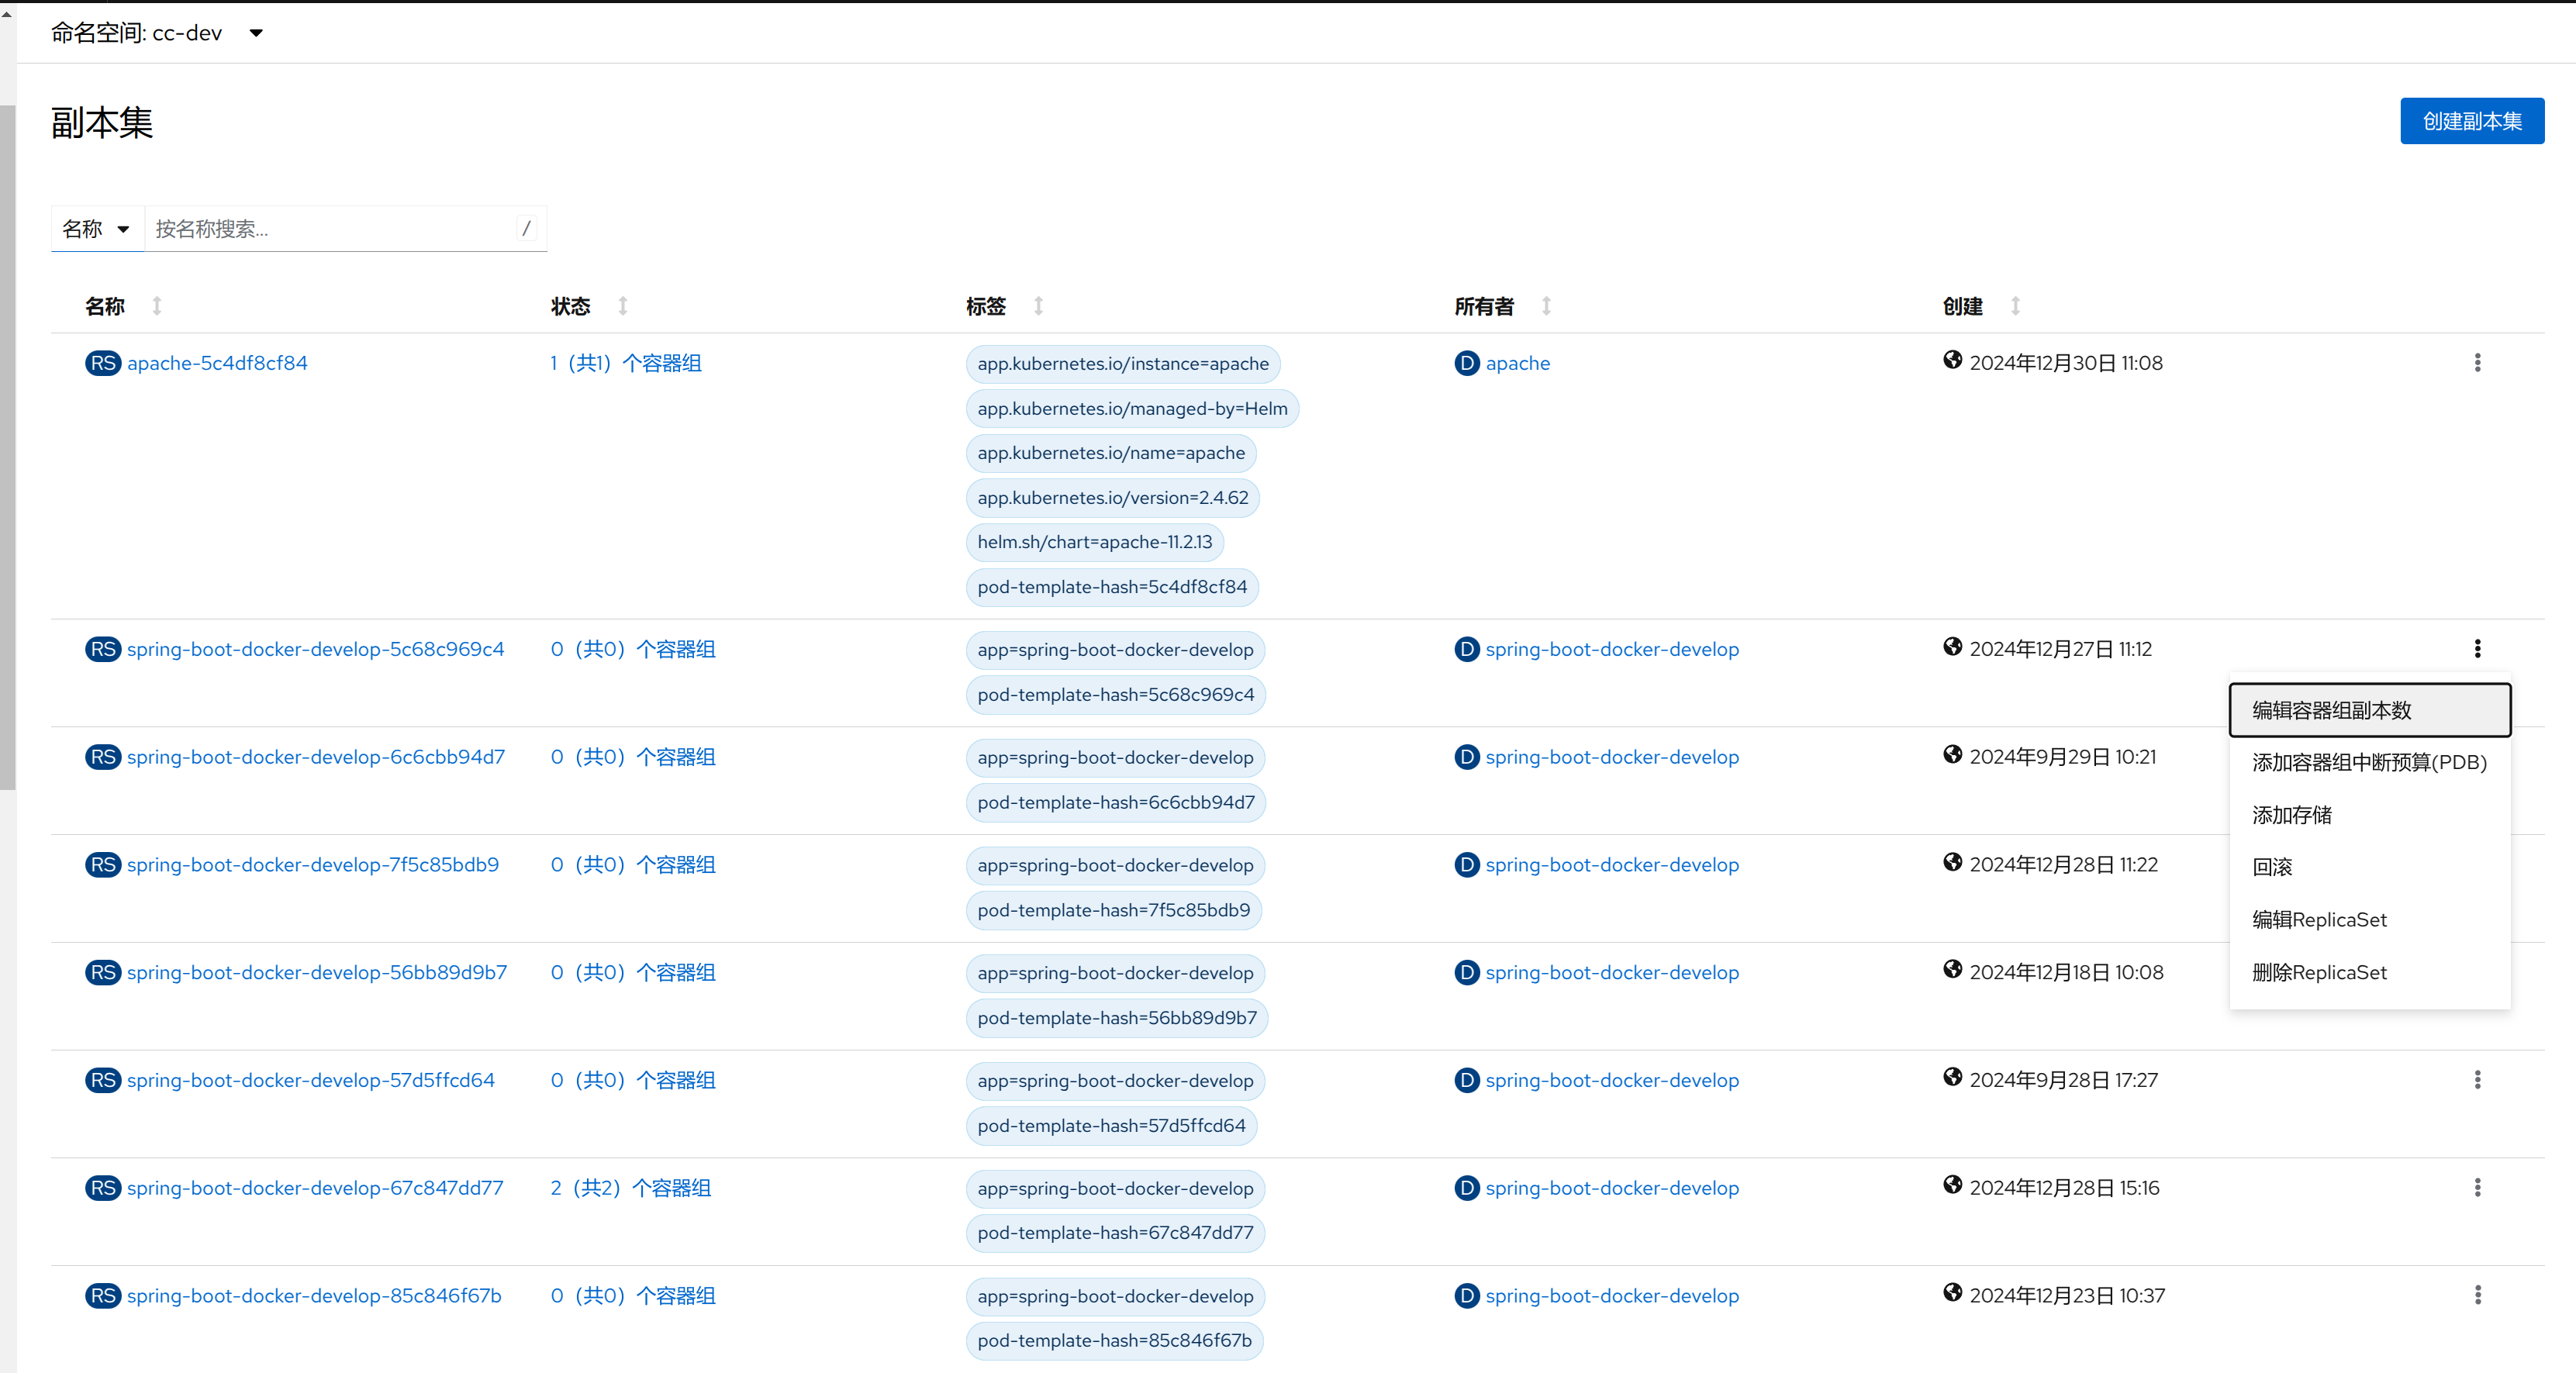The image size is (2576, 1373).
Task: Open kebab menu for spring-boot-docker-develop-85c846f67b row
Action: coord(2477,1296)
